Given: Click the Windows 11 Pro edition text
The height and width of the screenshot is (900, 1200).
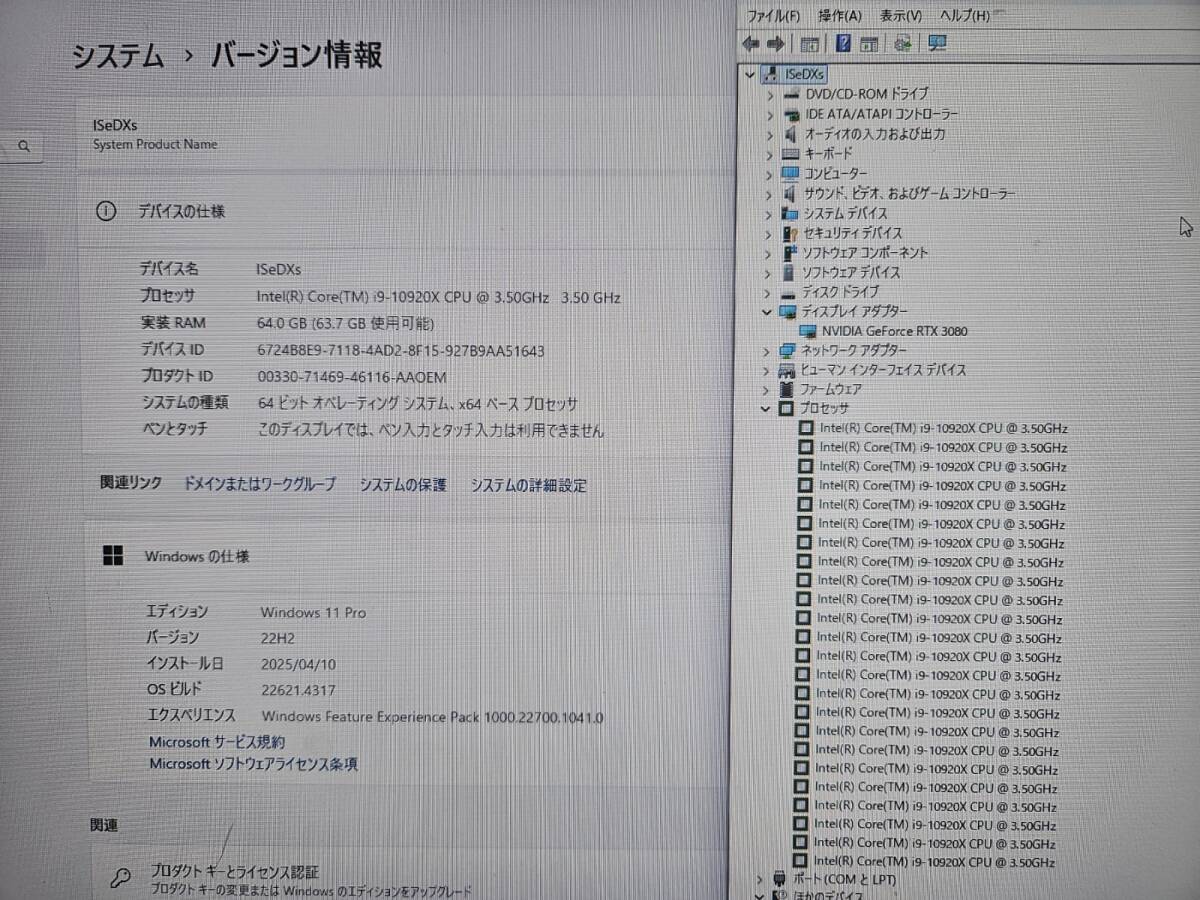Looking at the screenshot, I should 313,612.
